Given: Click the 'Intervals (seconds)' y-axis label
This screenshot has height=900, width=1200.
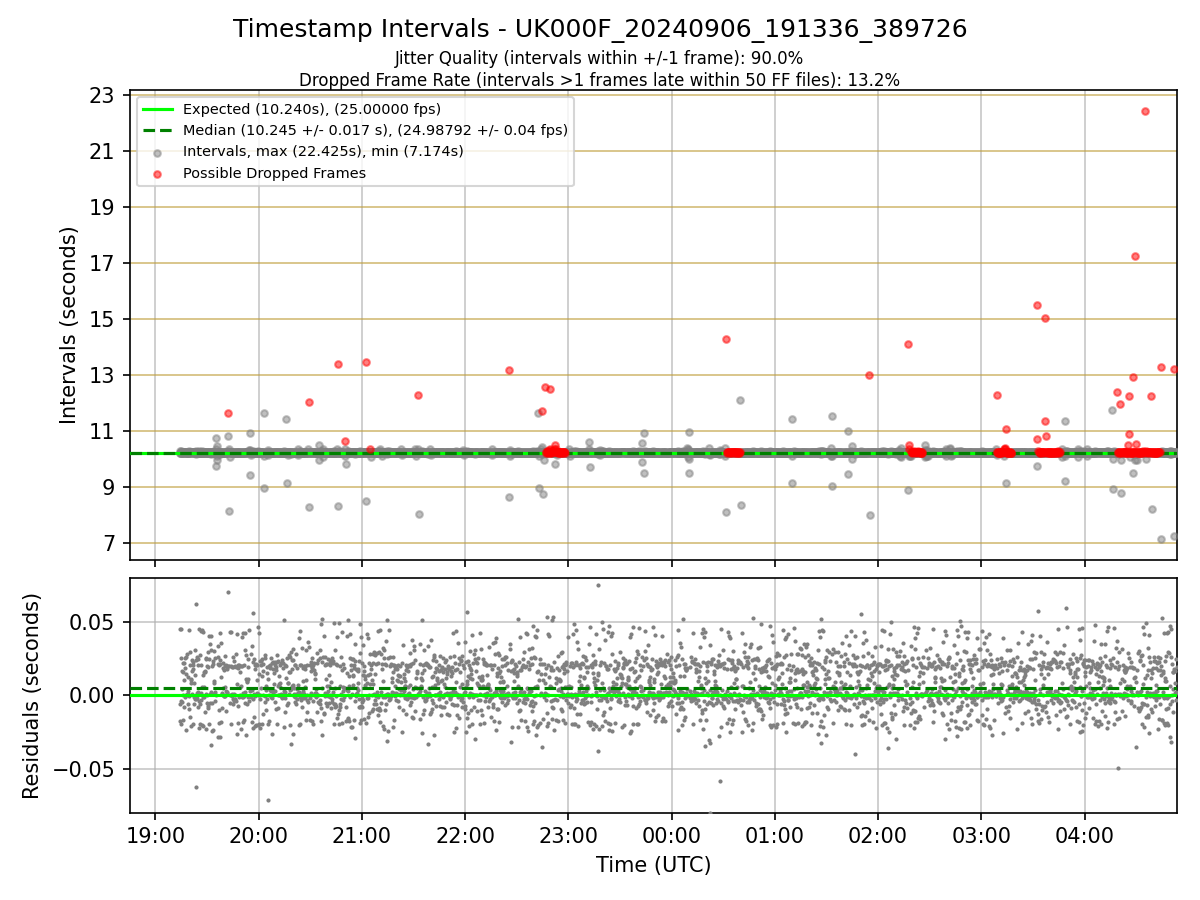Looking at the screenshot, I should (x=68, y=325).
